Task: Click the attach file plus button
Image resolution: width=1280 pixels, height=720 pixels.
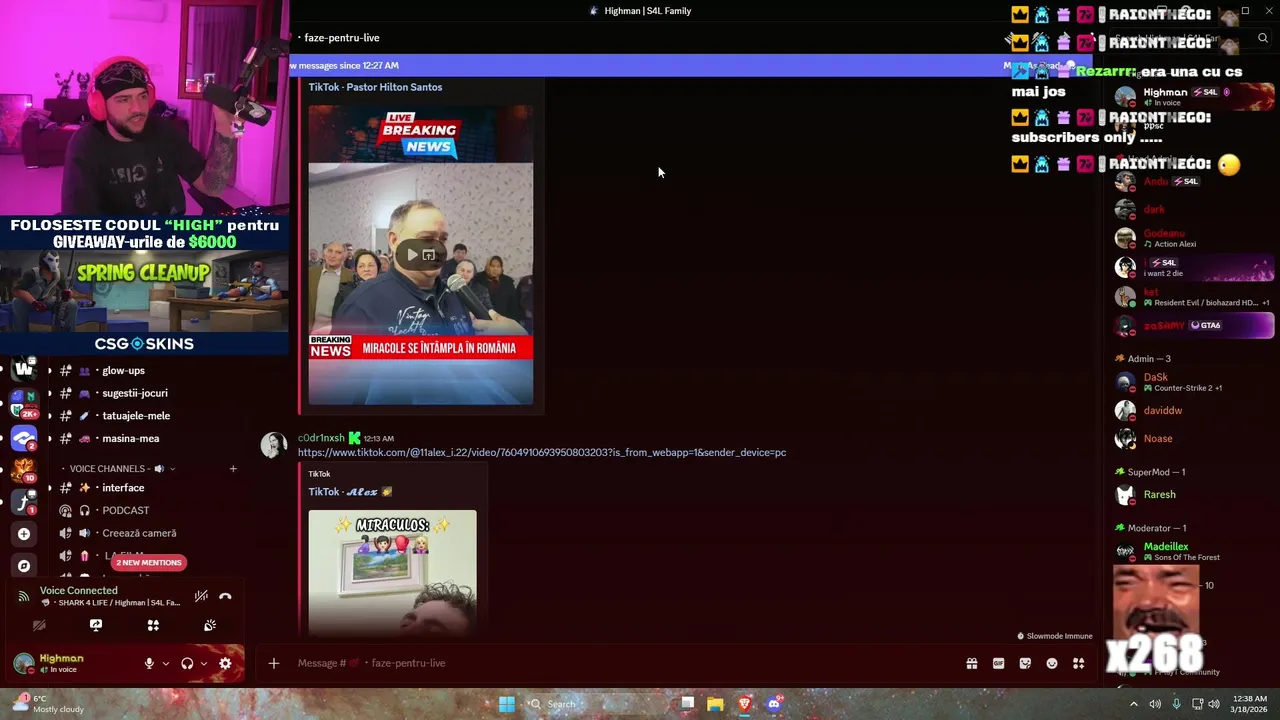Action: [x=273, y=663]
